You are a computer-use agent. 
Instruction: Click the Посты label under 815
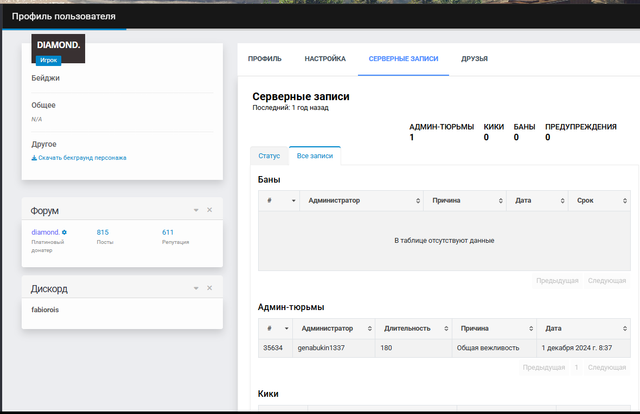click(105, 242)
